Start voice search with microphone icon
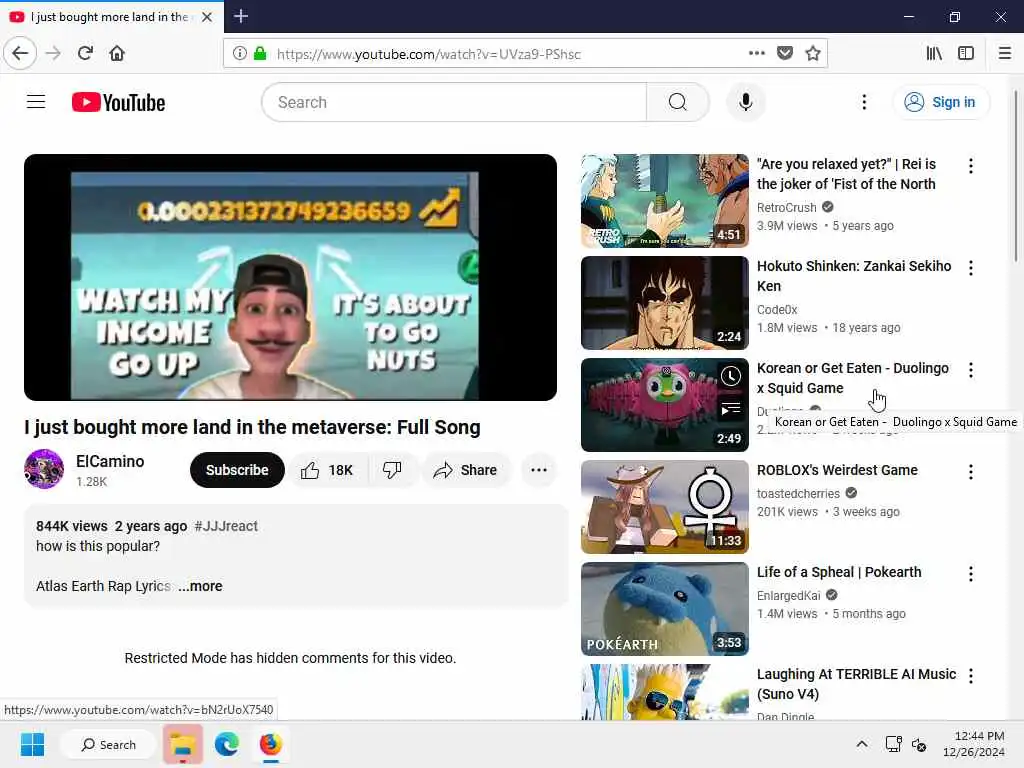Screen dimensions: 1024x768 (745, 102)
